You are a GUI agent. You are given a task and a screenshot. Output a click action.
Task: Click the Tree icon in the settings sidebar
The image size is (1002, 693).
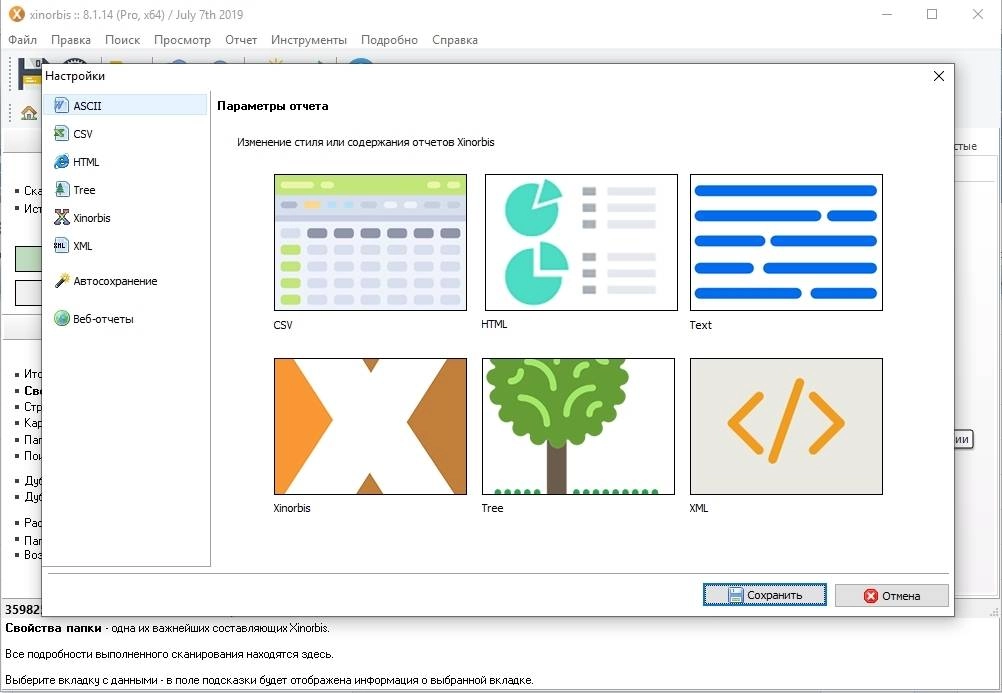pyautogui.click(x=61, y=190)
